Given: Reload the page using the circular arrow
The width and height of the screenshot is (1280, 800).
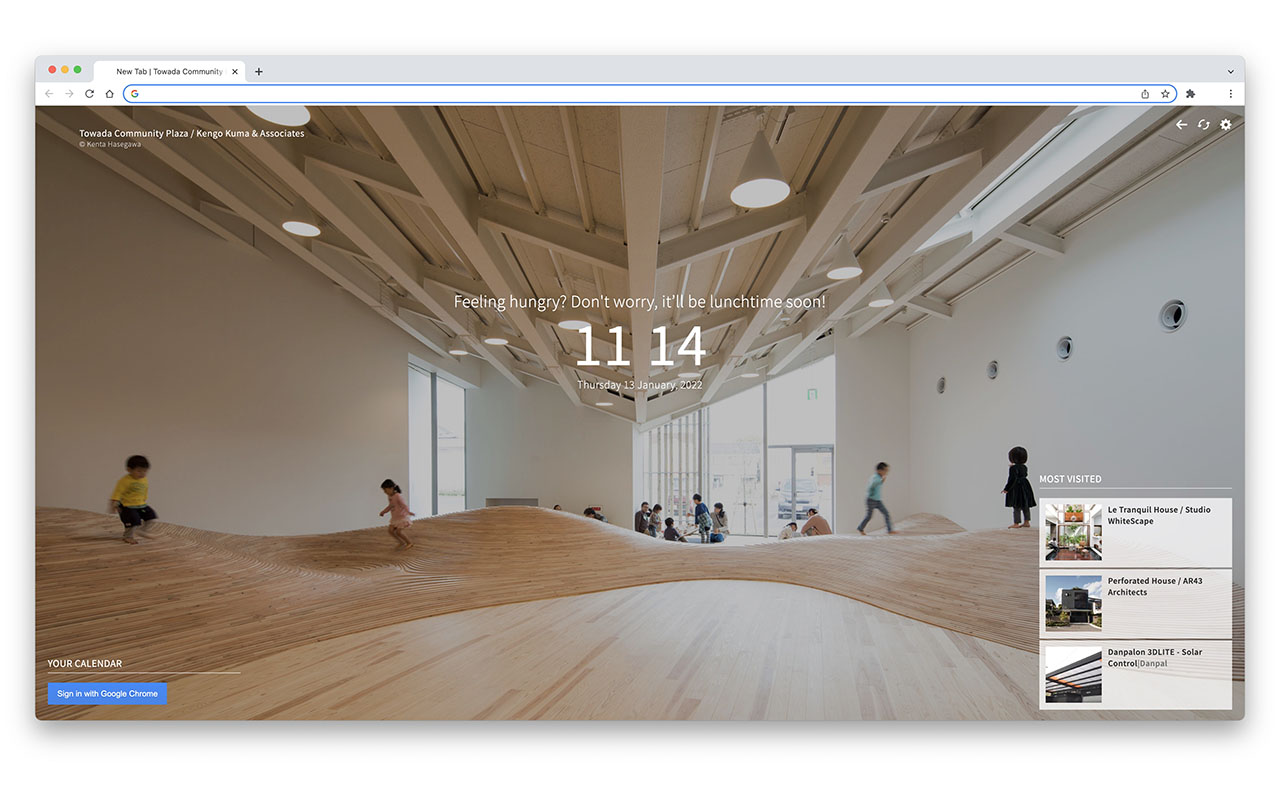Looking at the screenshot, I should [x=88, y=93].
